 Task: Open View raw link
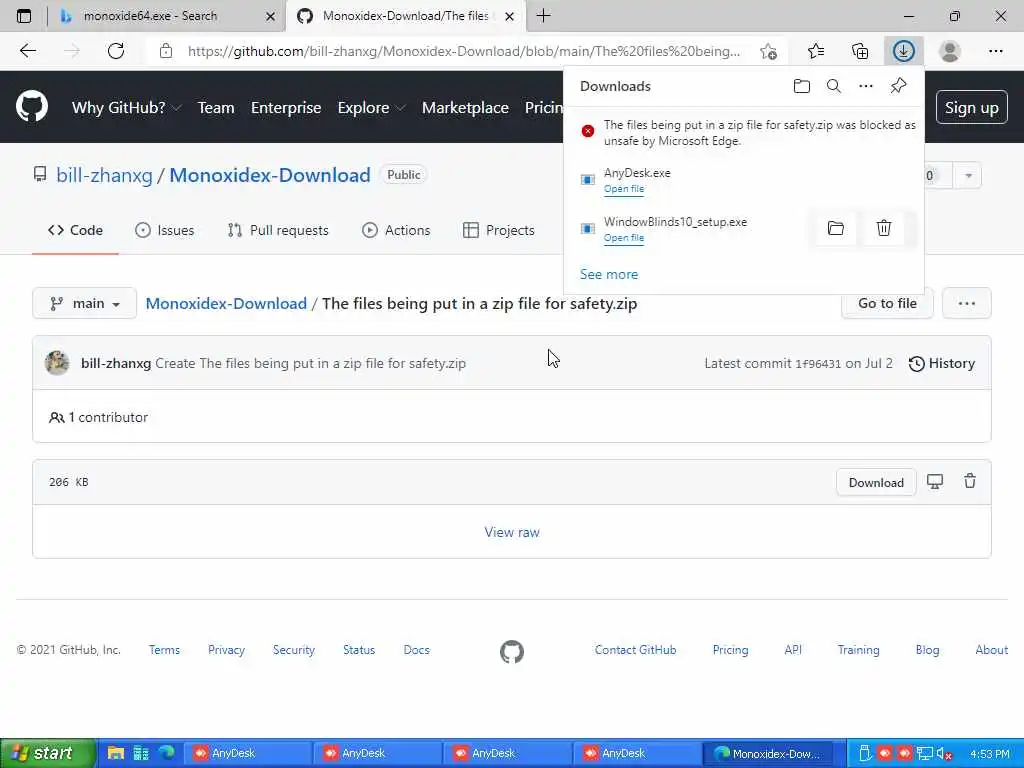(512, 532)
